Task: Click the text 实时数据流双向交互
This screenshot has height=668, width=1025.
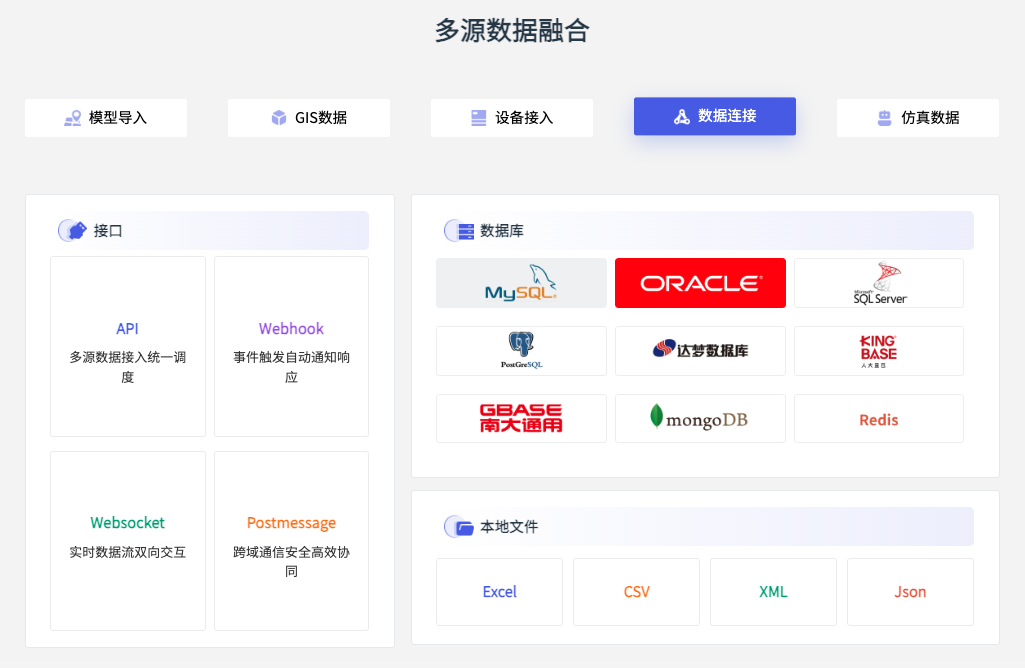Action: pyautogui.click(x=128, y=552)
